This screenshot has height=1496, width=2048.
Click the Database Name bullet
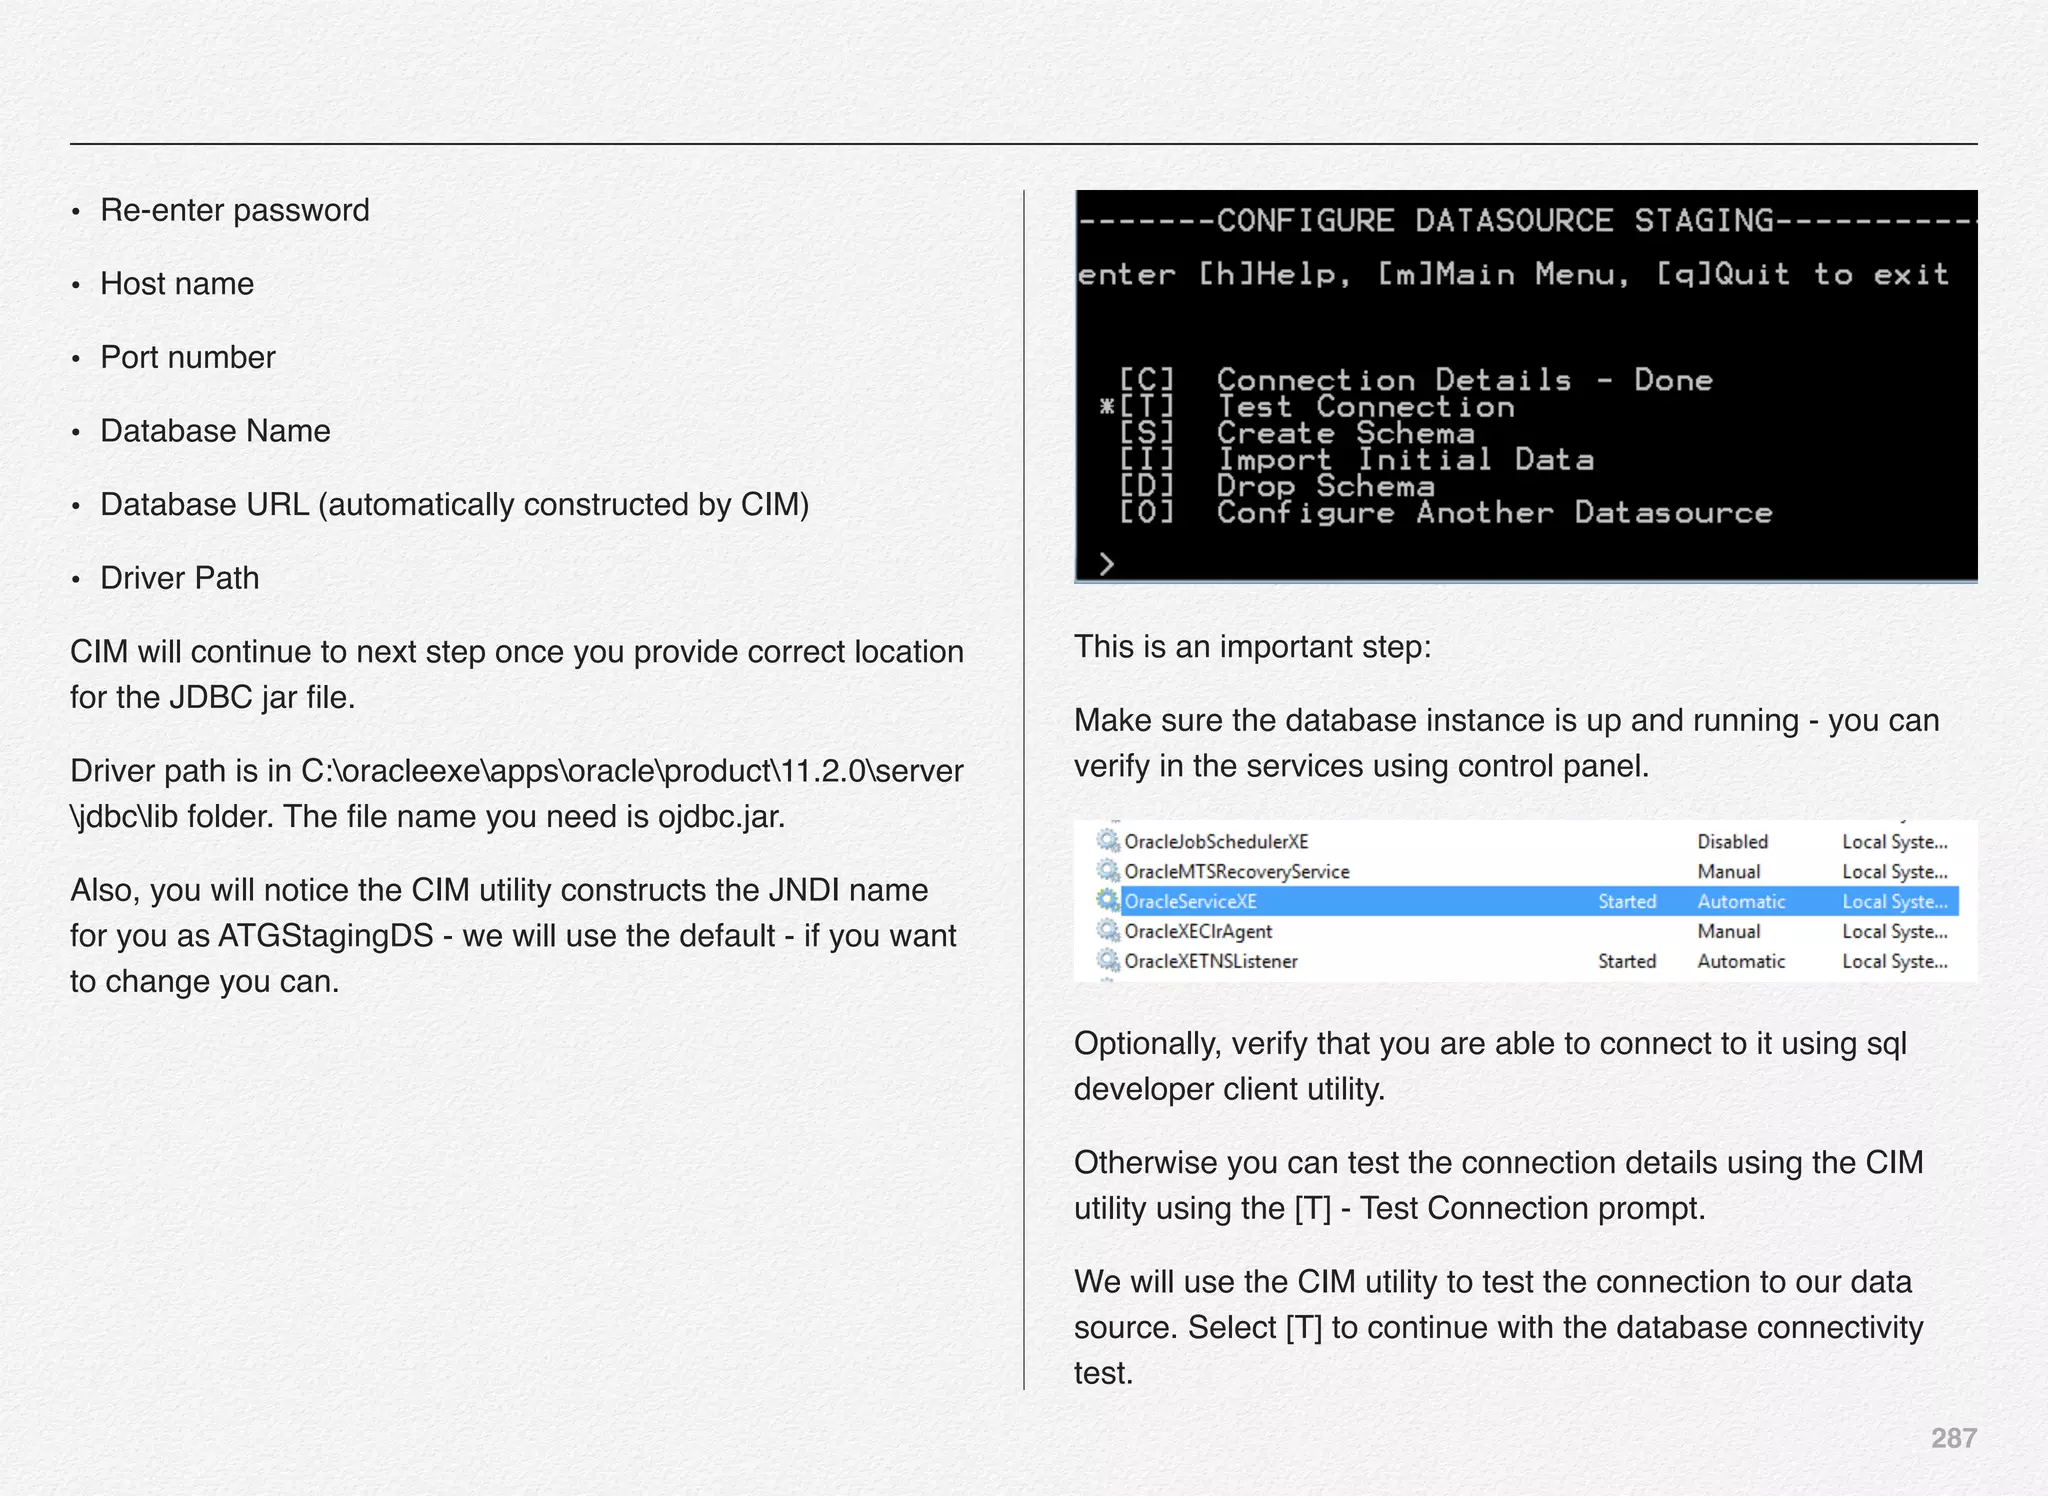215,431
